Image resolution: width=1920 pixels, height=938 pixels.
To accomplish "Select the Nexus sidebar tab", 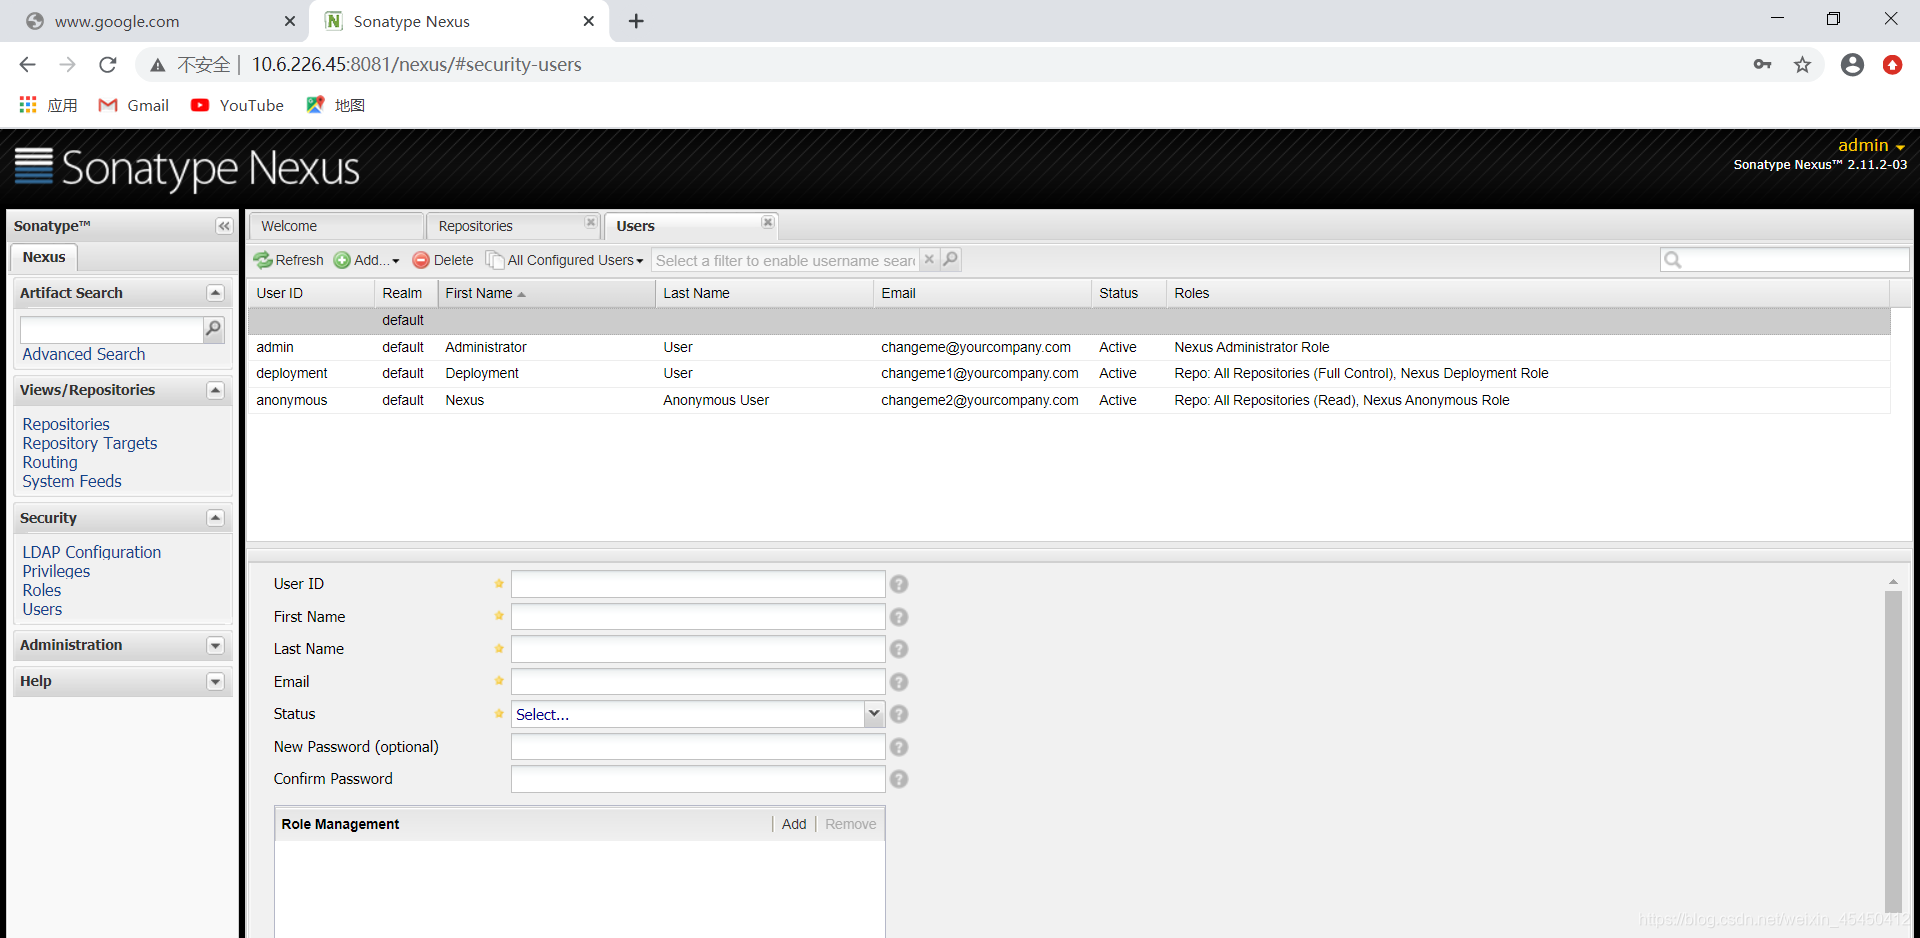I will [44, 257].
